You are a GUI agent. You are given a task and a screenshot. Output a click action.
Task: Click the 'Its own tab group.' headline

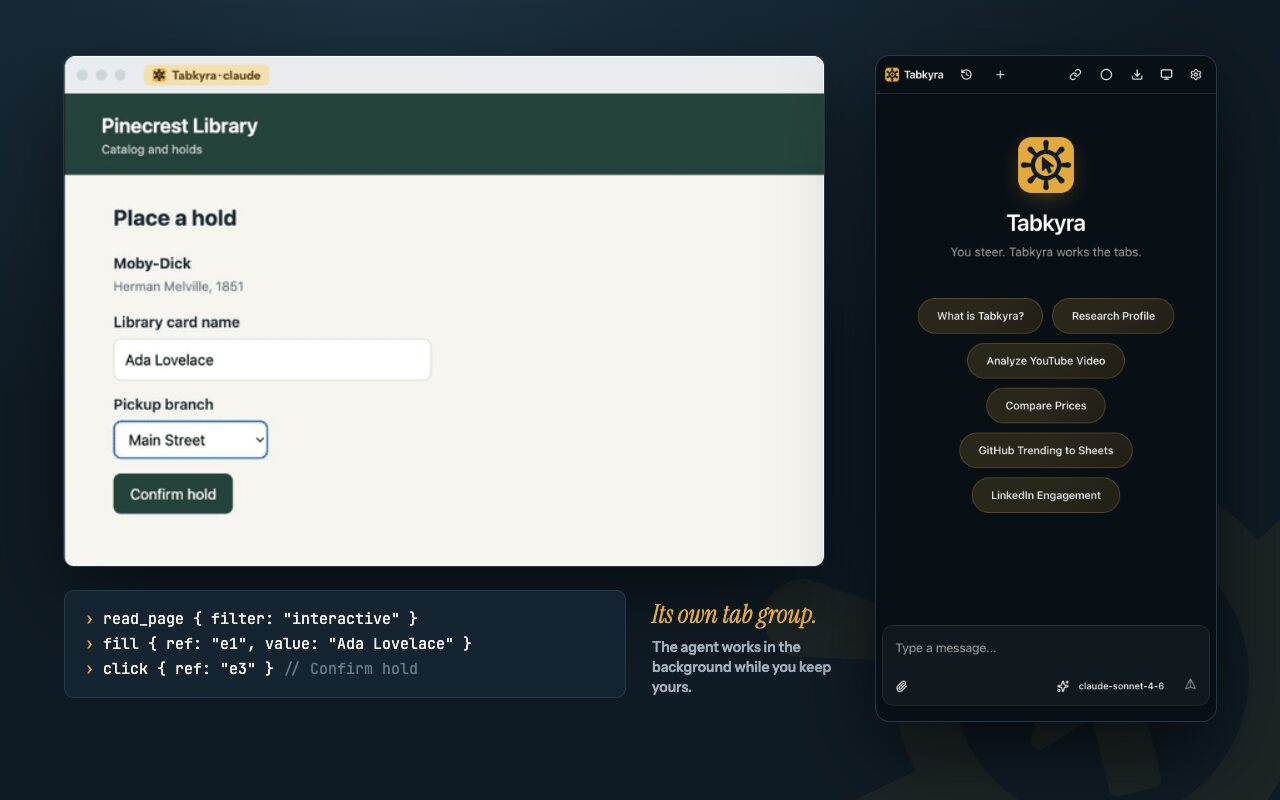tap(734, 614)
